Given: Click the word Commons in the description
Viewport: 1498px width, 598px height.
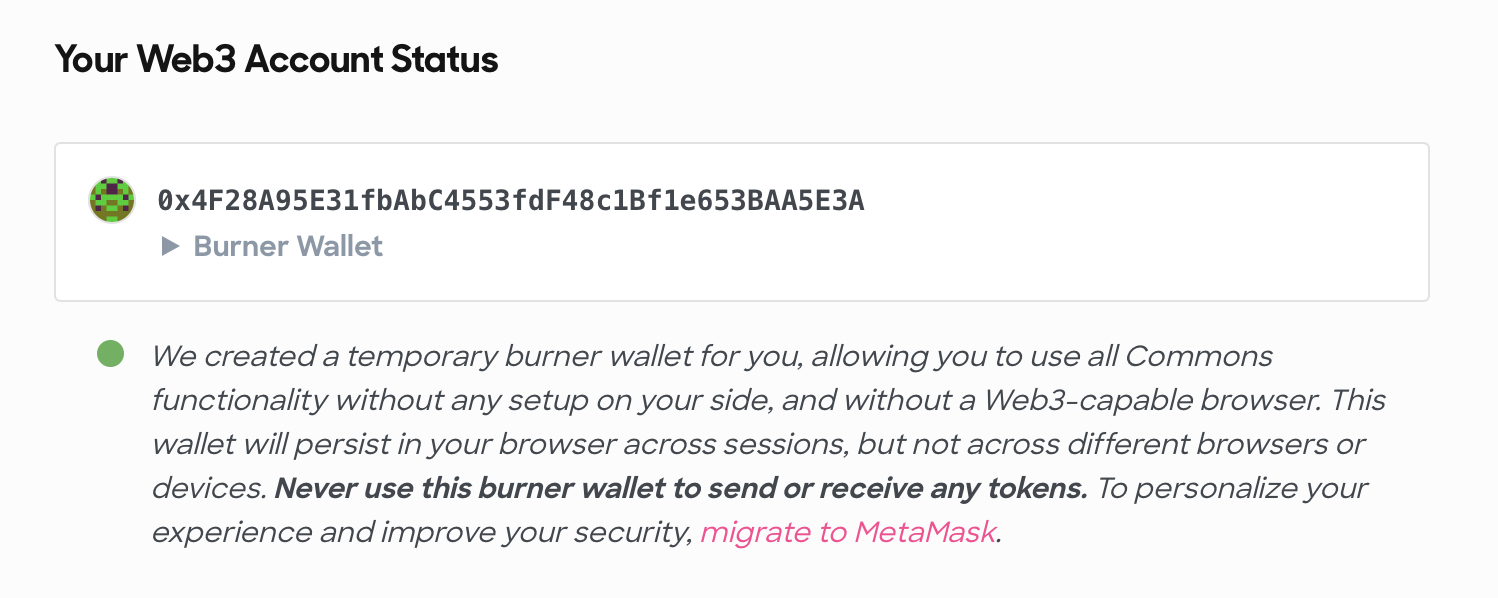Looking at the screenshot, I should pos(1199,356).
